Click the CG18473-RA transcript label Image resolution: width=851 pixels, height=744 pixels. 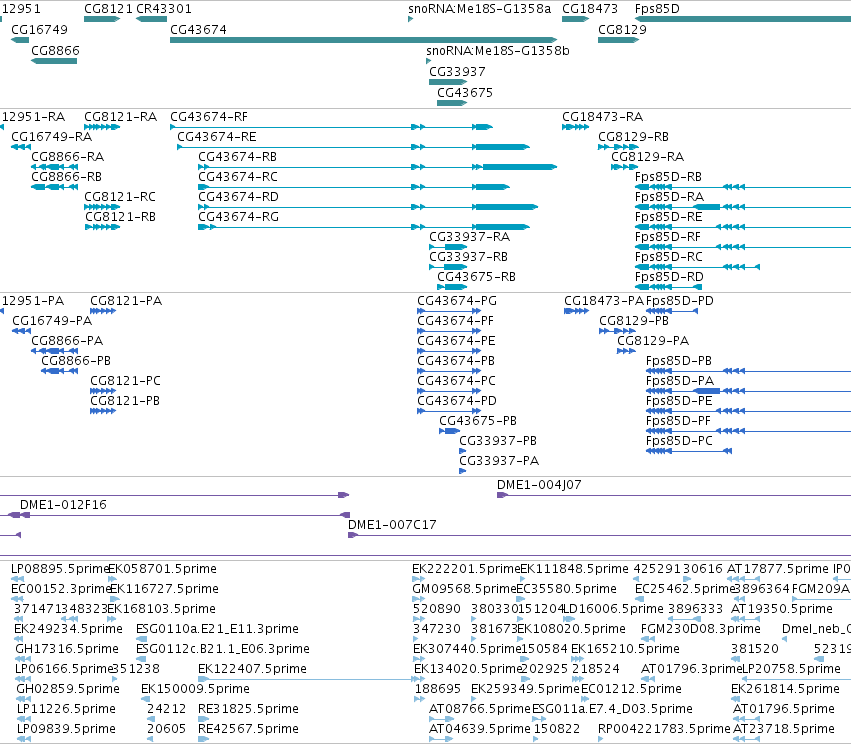point(602,117)
